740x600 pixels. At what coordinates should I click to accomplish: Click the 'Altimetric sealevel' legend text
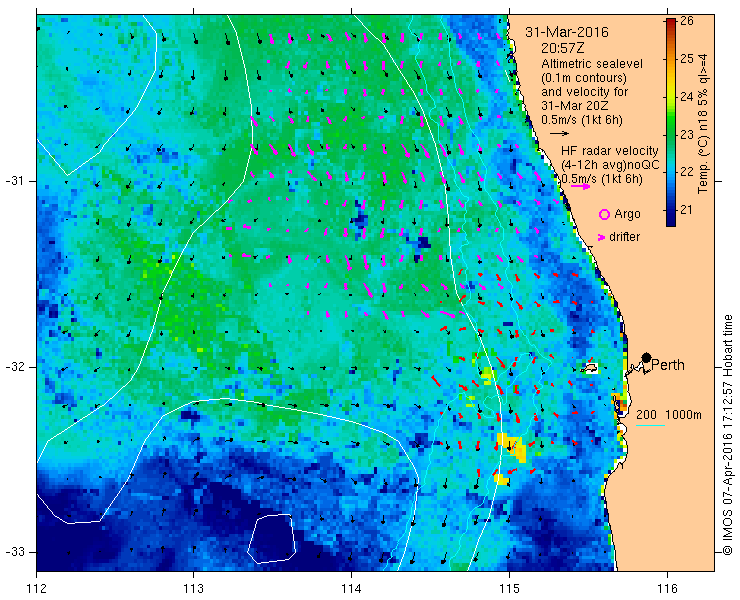[x=592, y=63]
